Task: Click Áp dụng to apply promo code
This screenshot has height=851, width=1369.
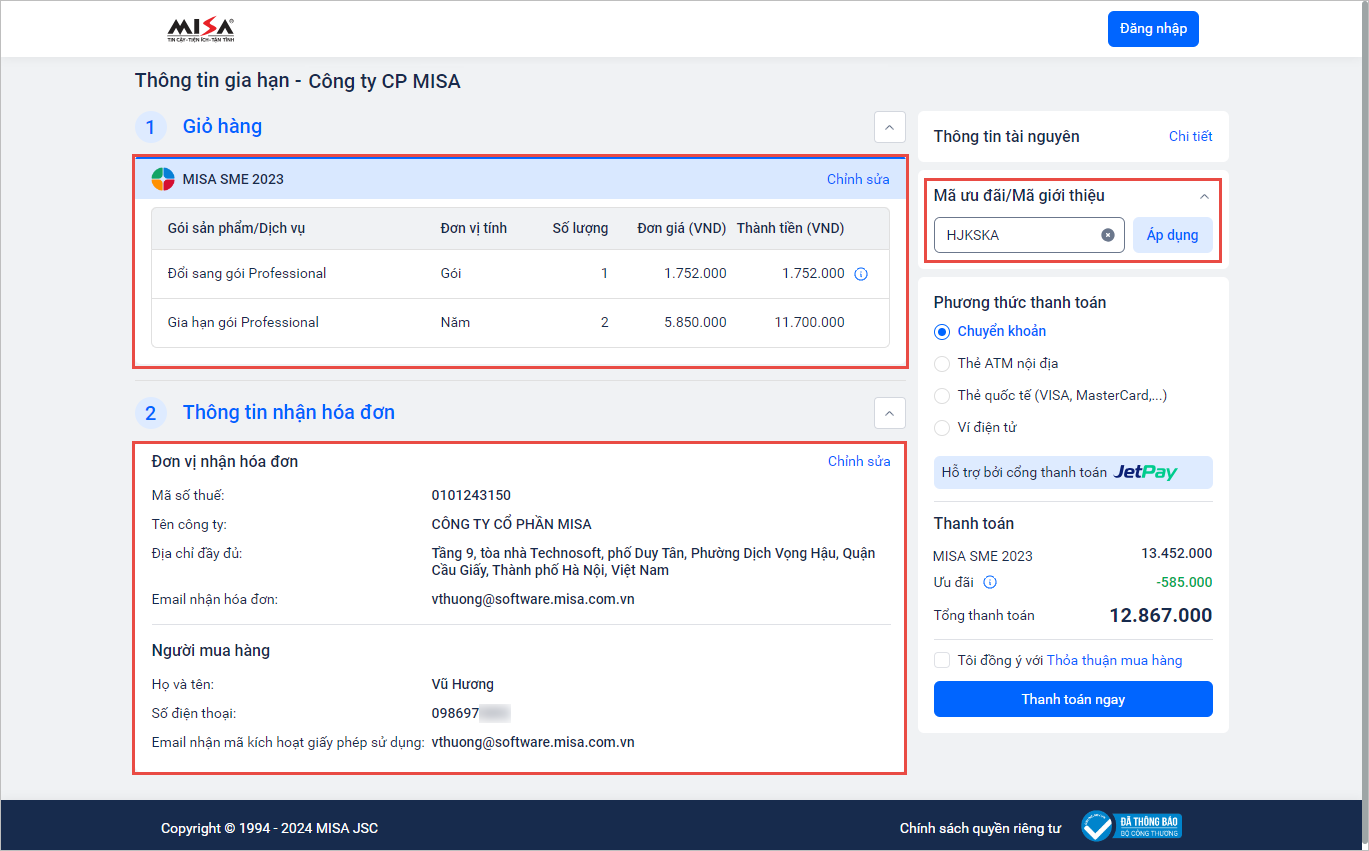Action: 1172,235
